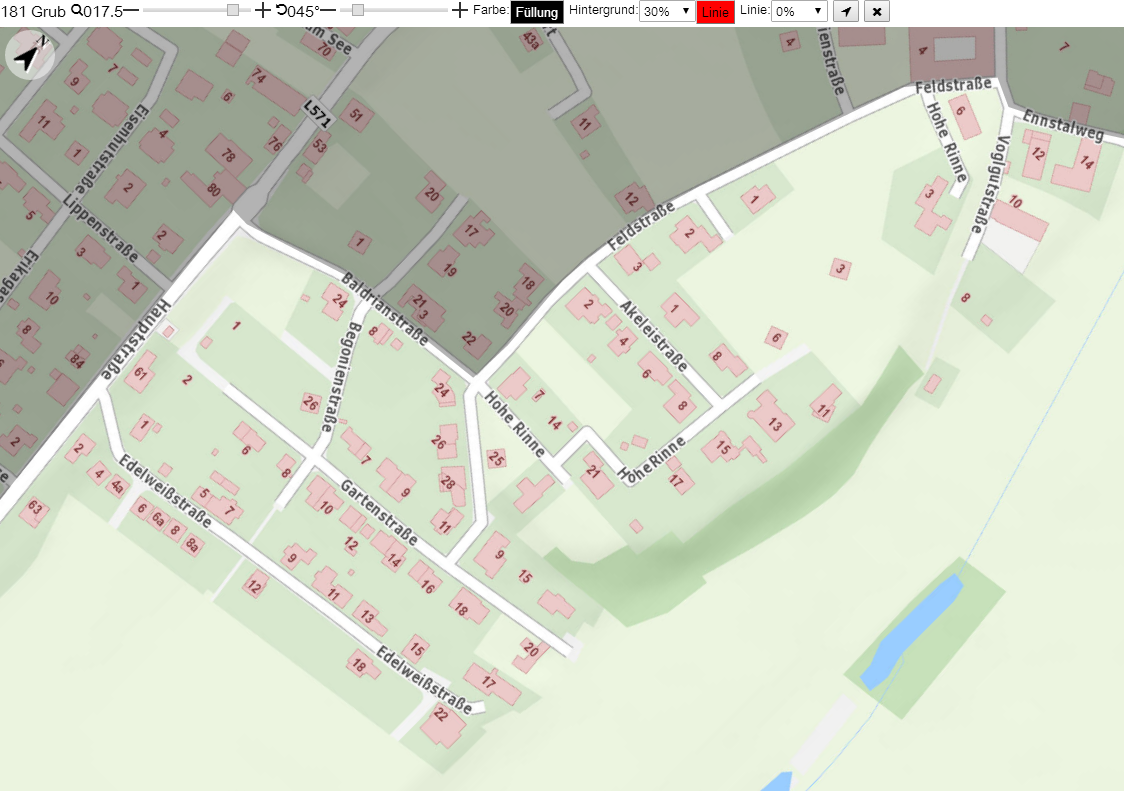Click the rotation plus icon
The height and width of the screenshot is (791, 1124).
click(459, 11)
